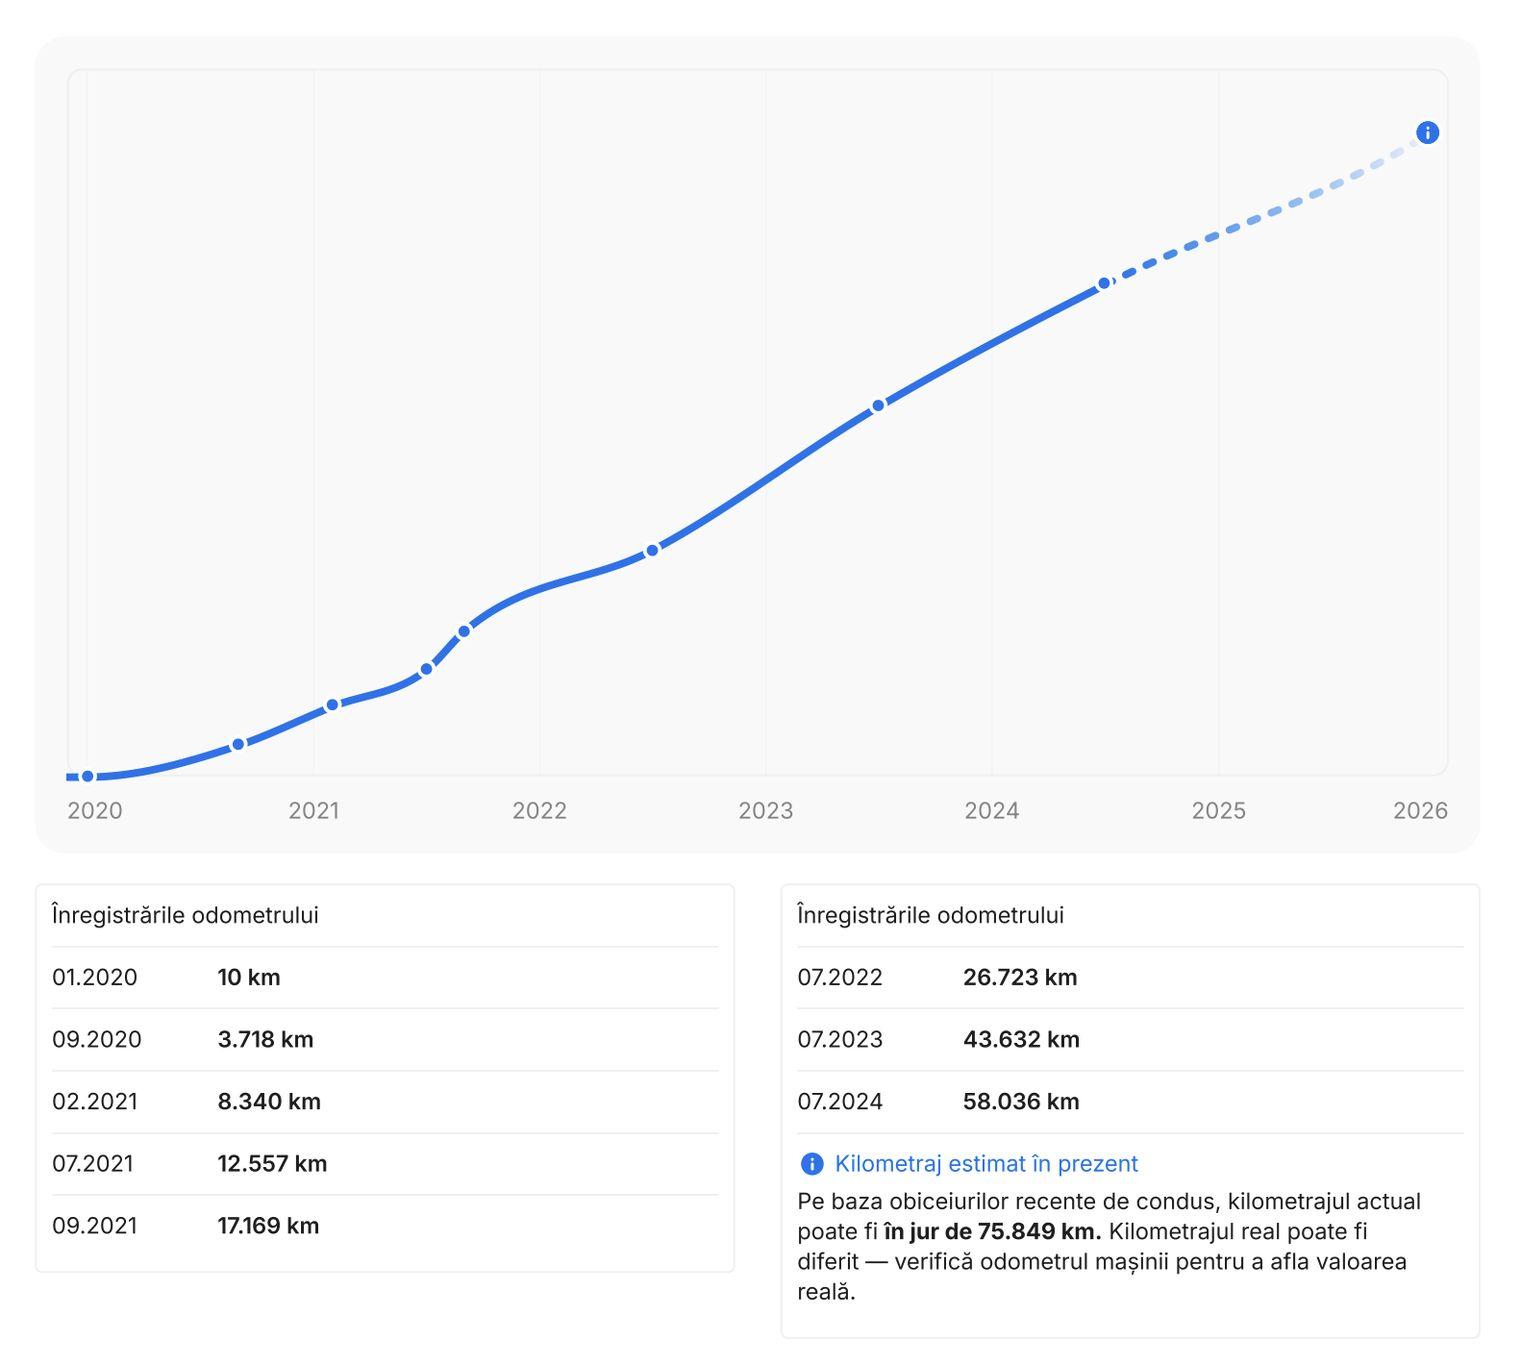
Task: Click the 43.632 km chart data point
Action: pos(878,405)
